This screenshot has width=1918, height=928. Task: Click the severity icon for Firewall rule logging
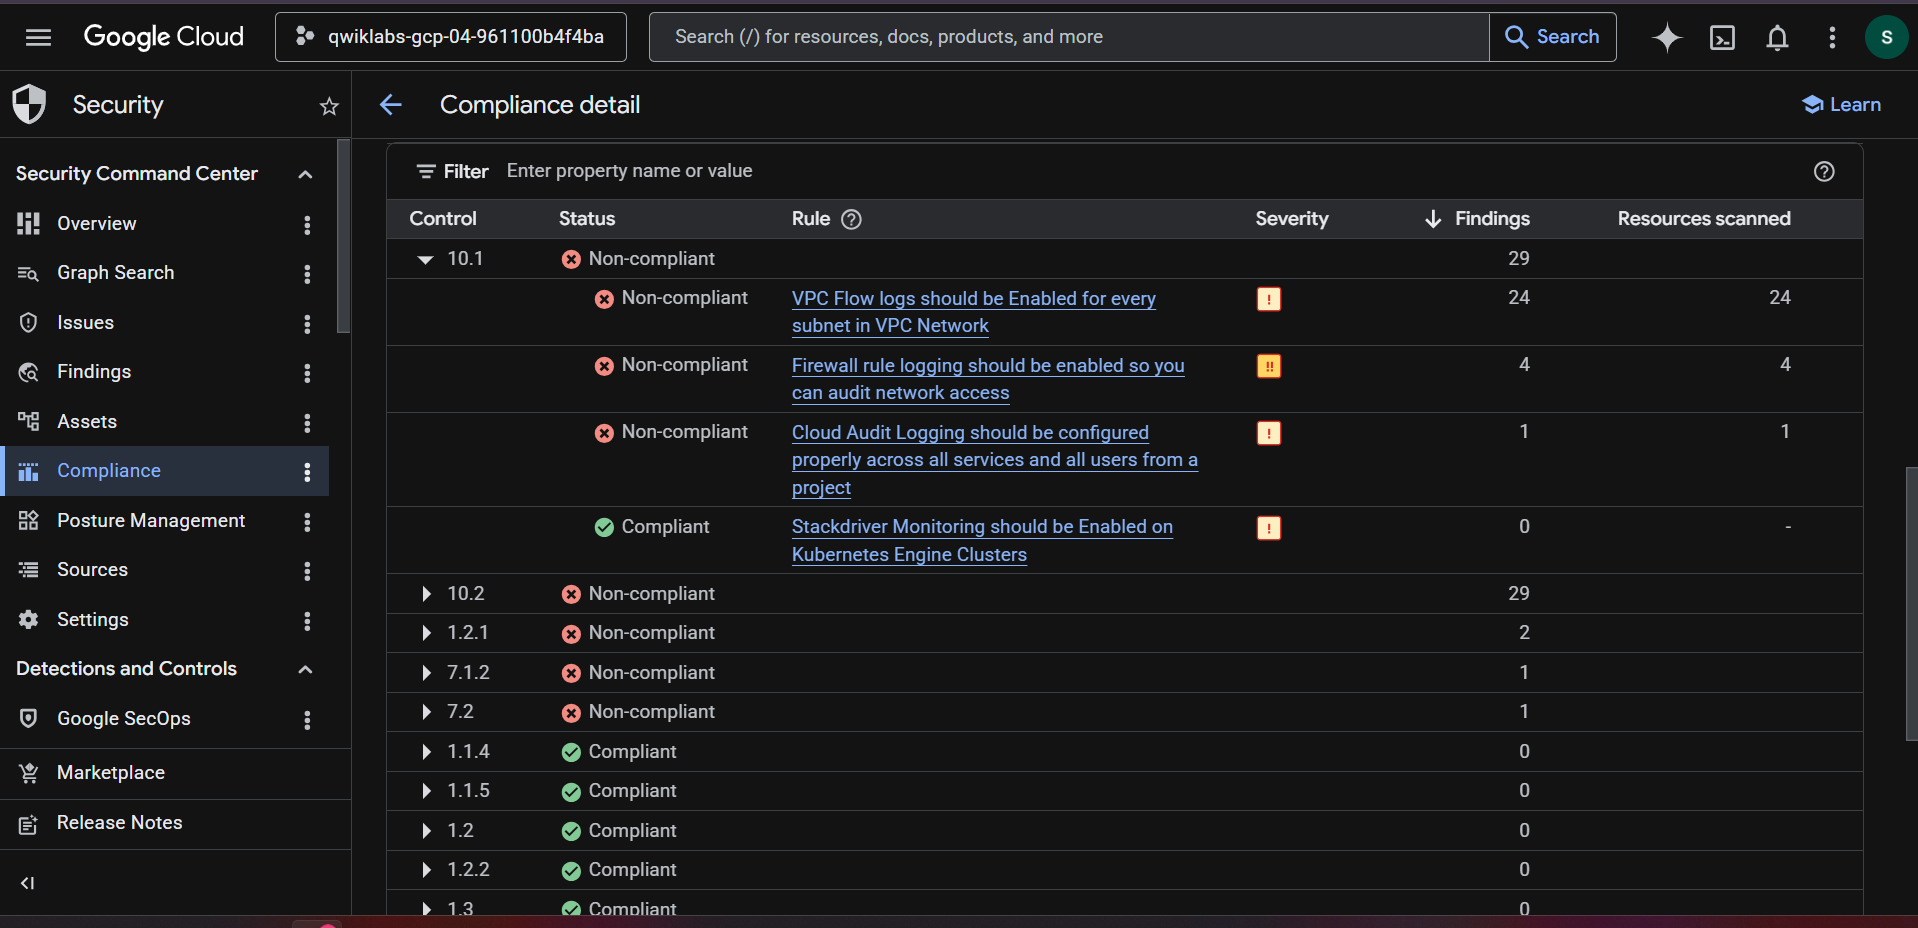[x=1269, y=366]
